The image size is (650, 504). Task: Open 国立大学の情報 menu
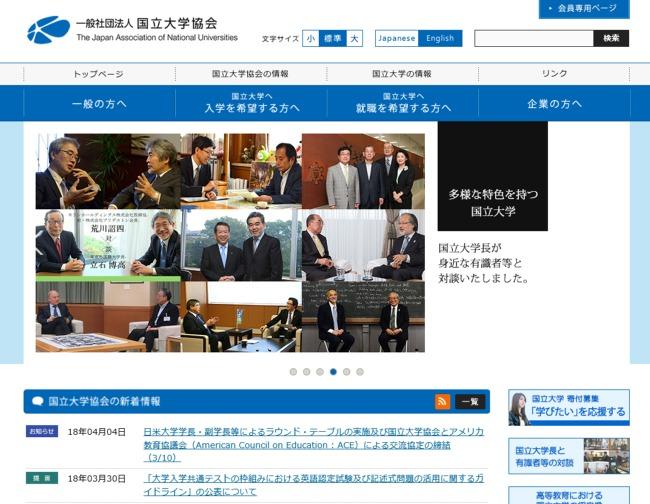tap(402, 74)
